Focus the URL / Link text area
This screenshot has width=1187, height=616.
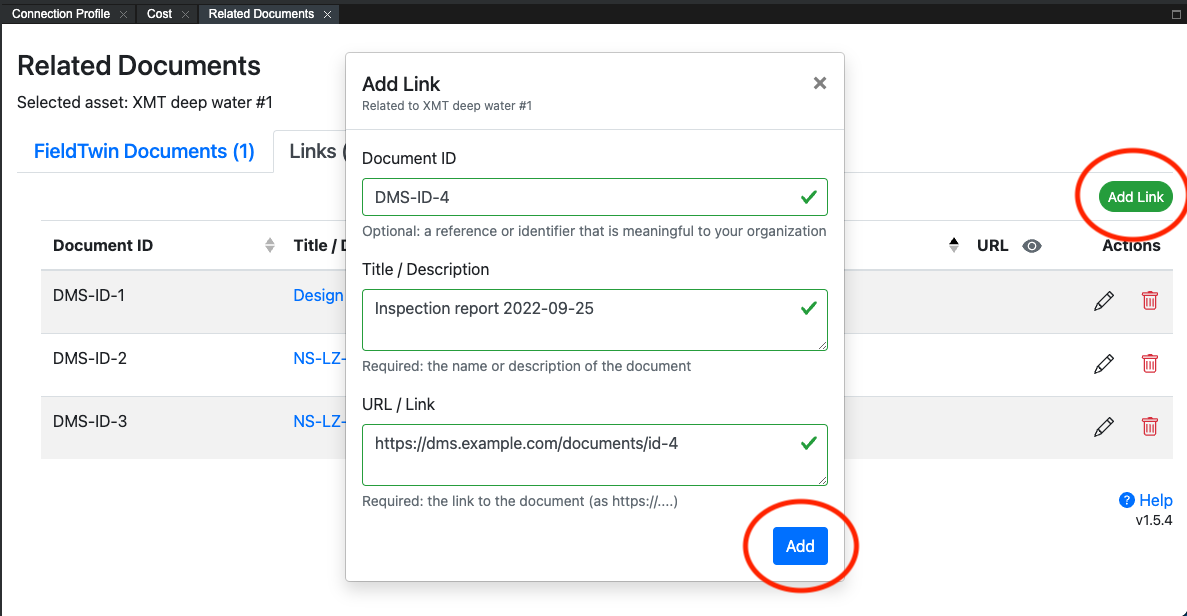[x=594, y=454]
